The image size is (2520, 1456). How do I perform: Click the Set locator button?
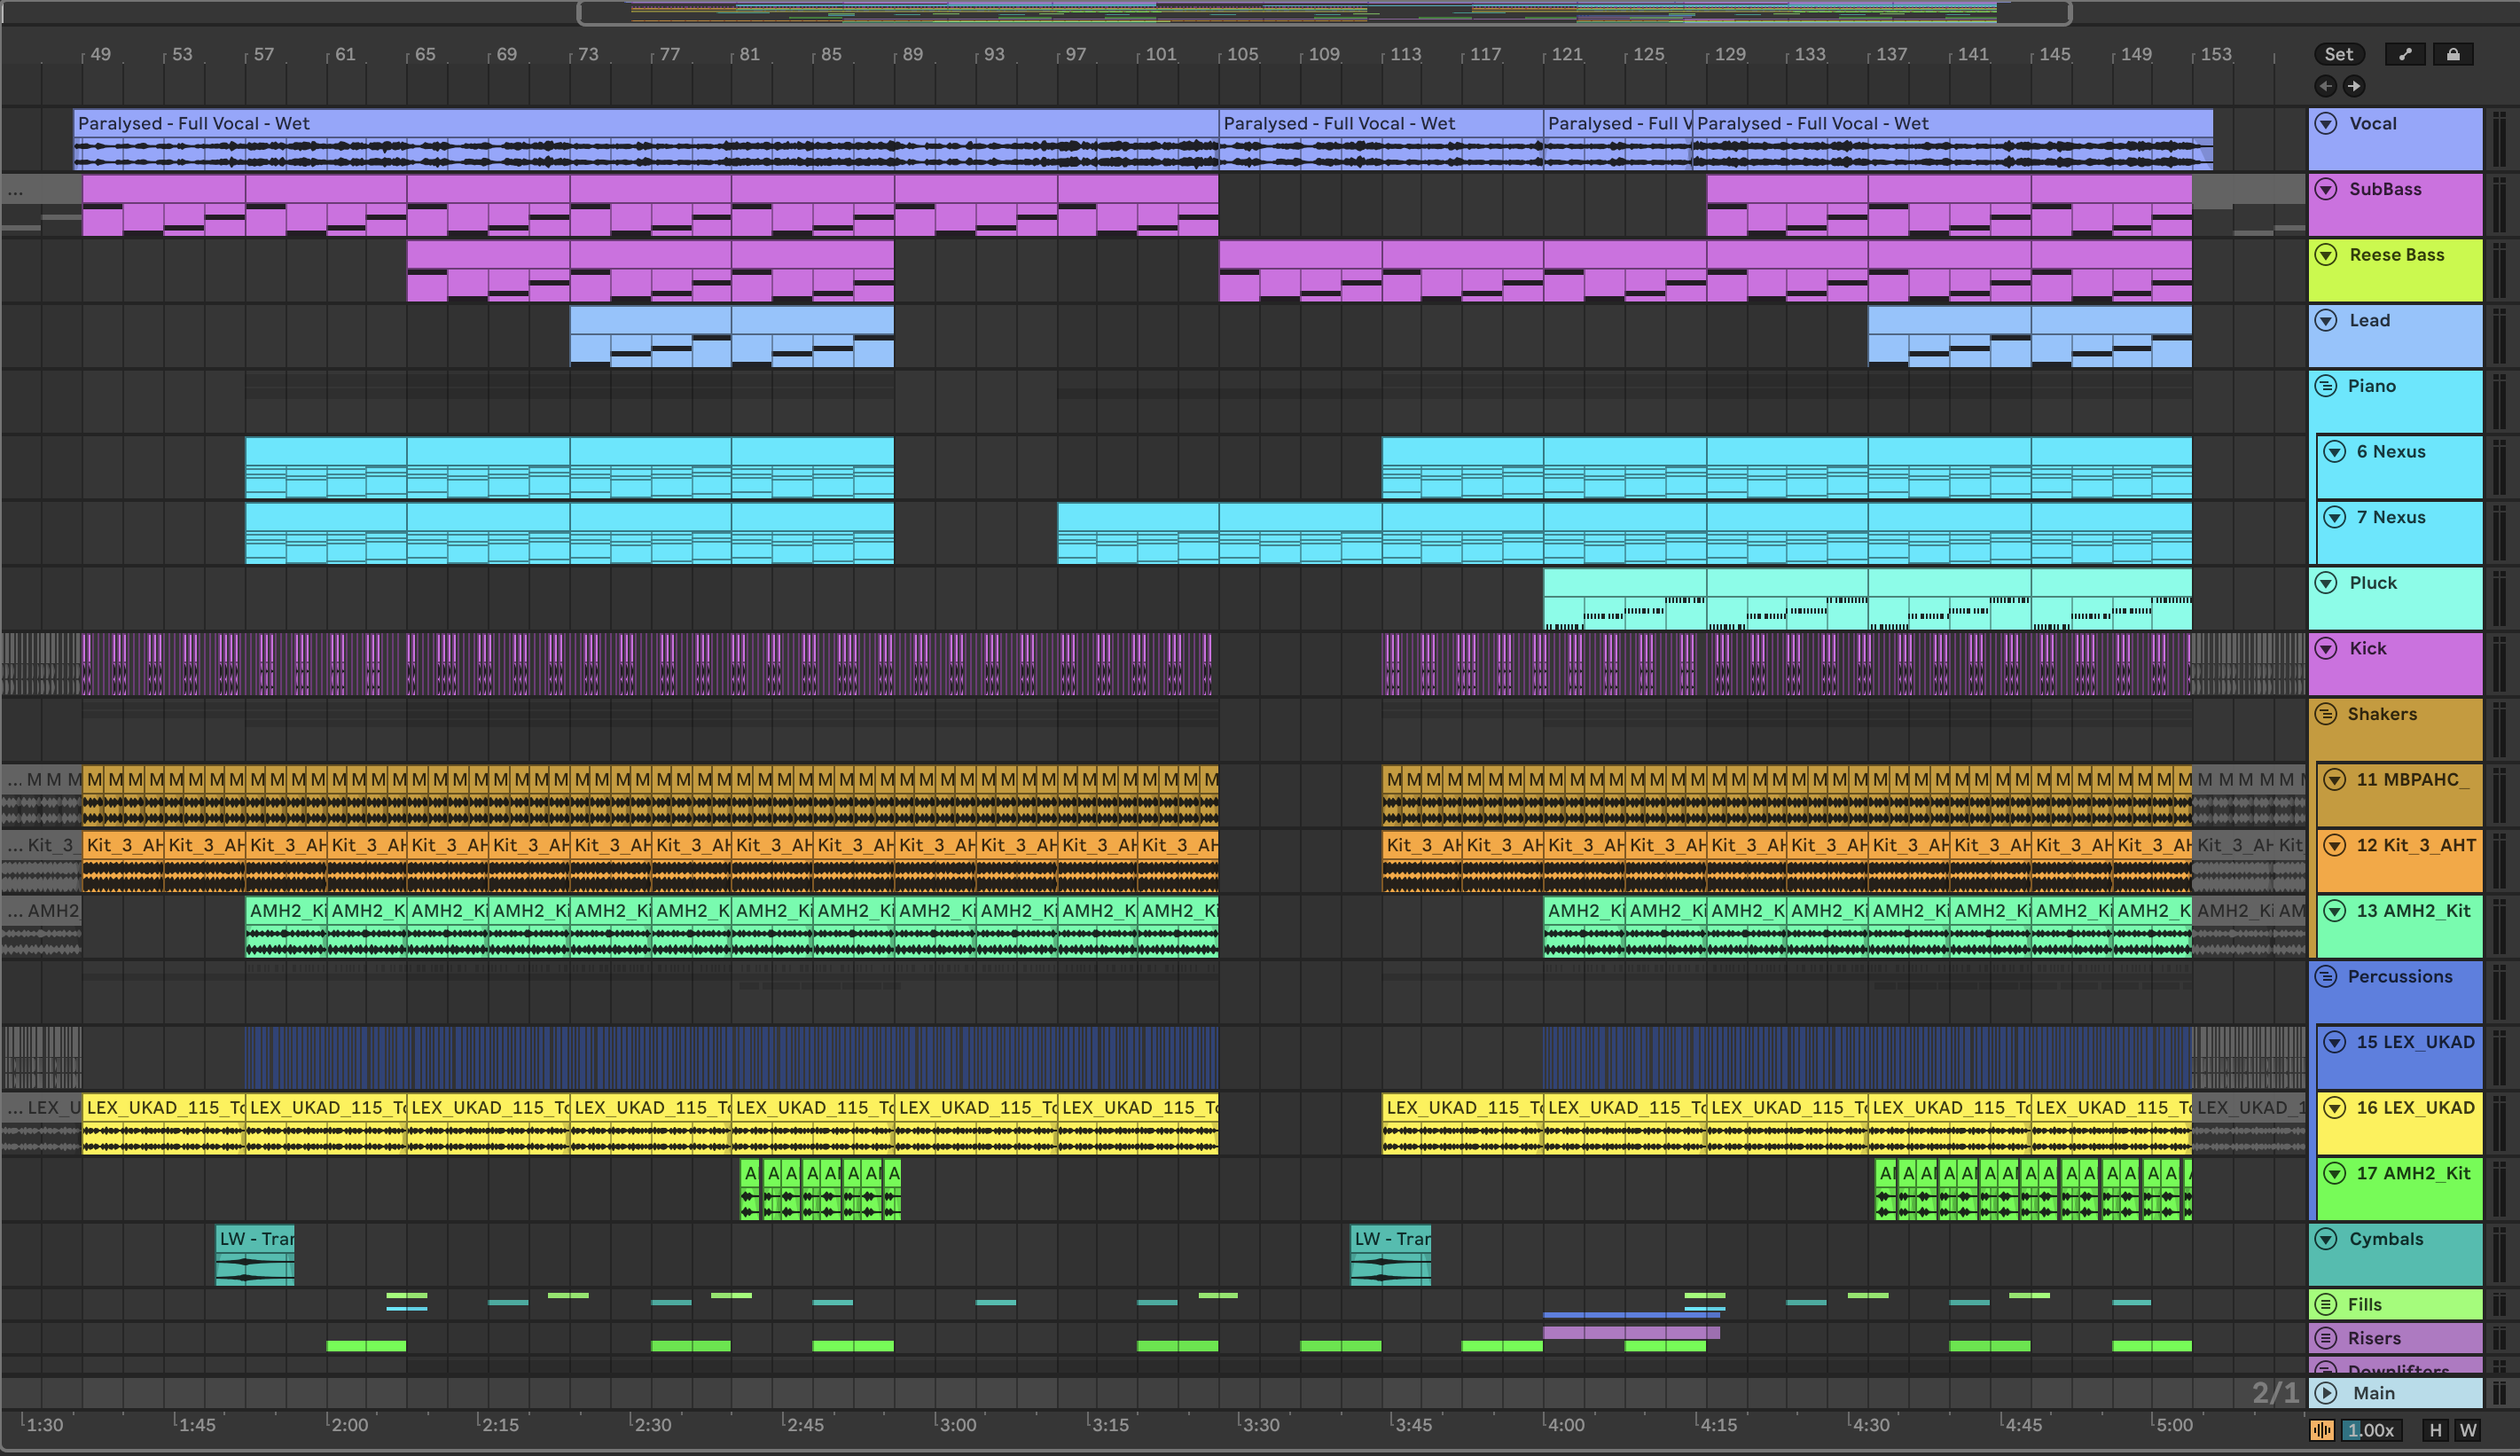coord(2339,54)
